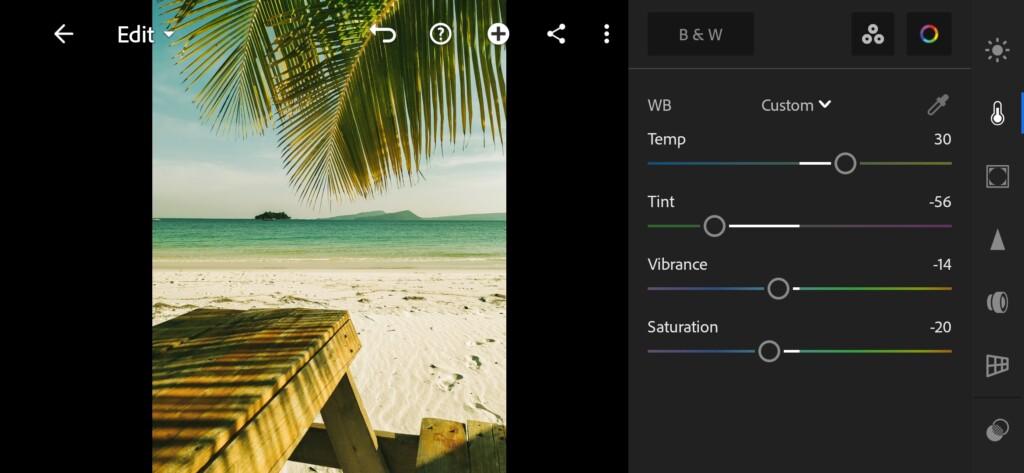Tap the beach photo preview

point(329,236)
